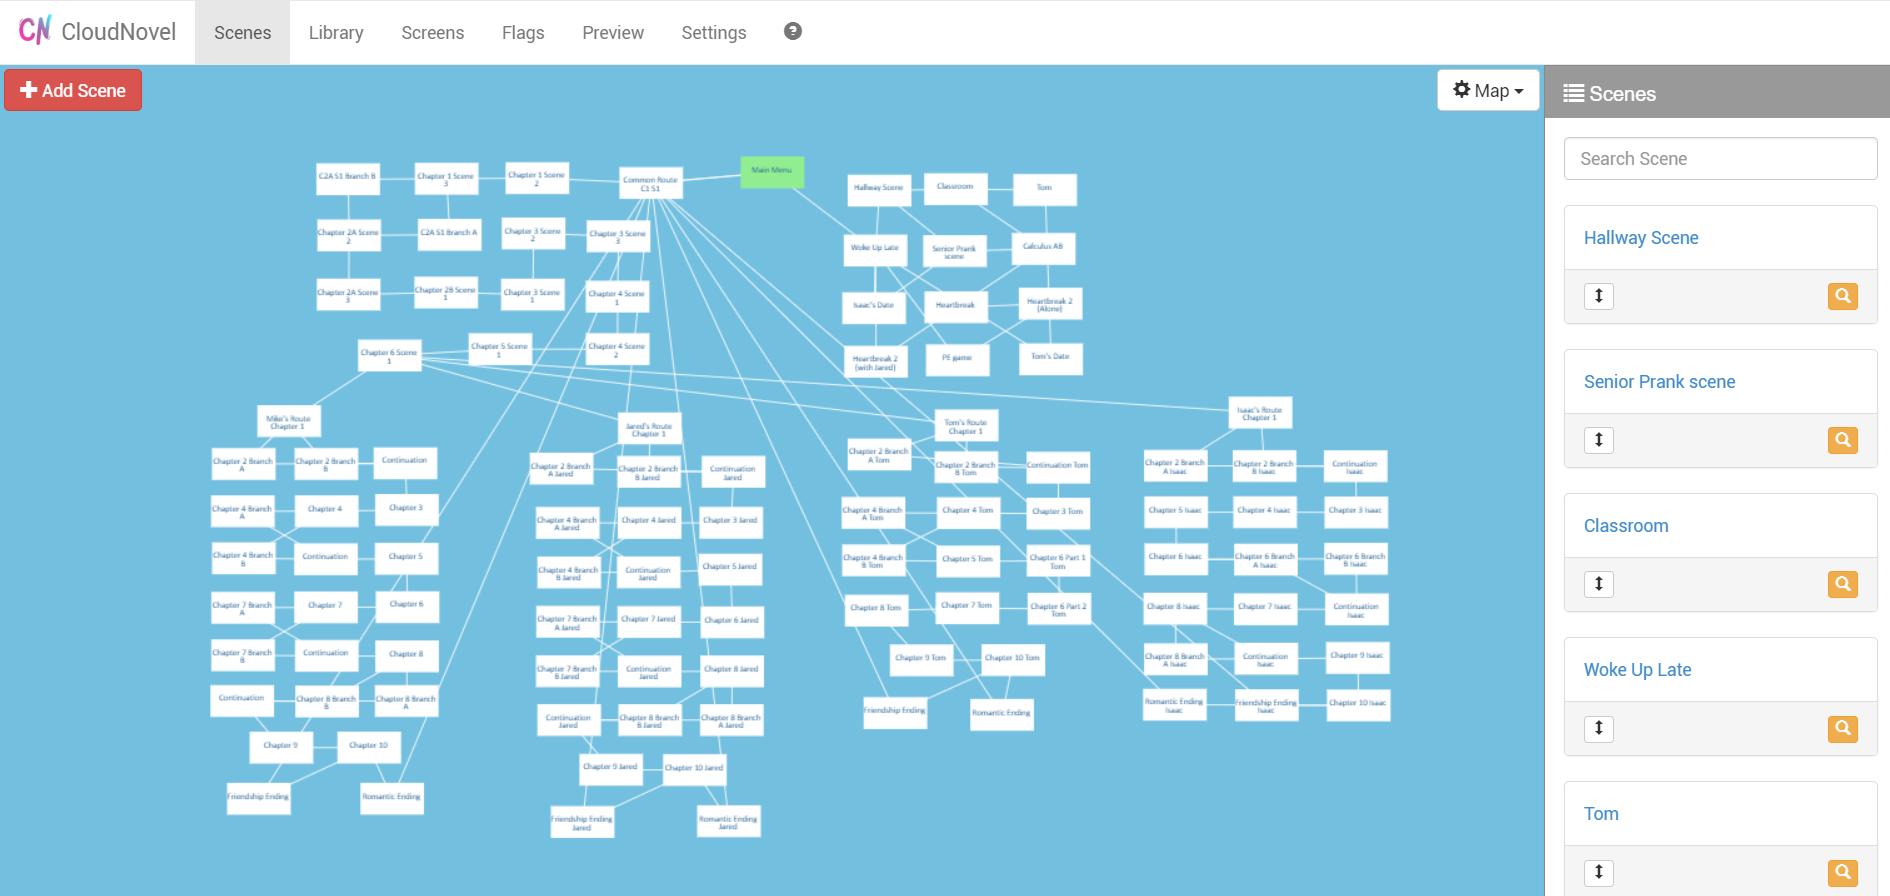Select the Tom's Route Chapter 1 node
Screen dimensions: 1890x896
point(966,425)
